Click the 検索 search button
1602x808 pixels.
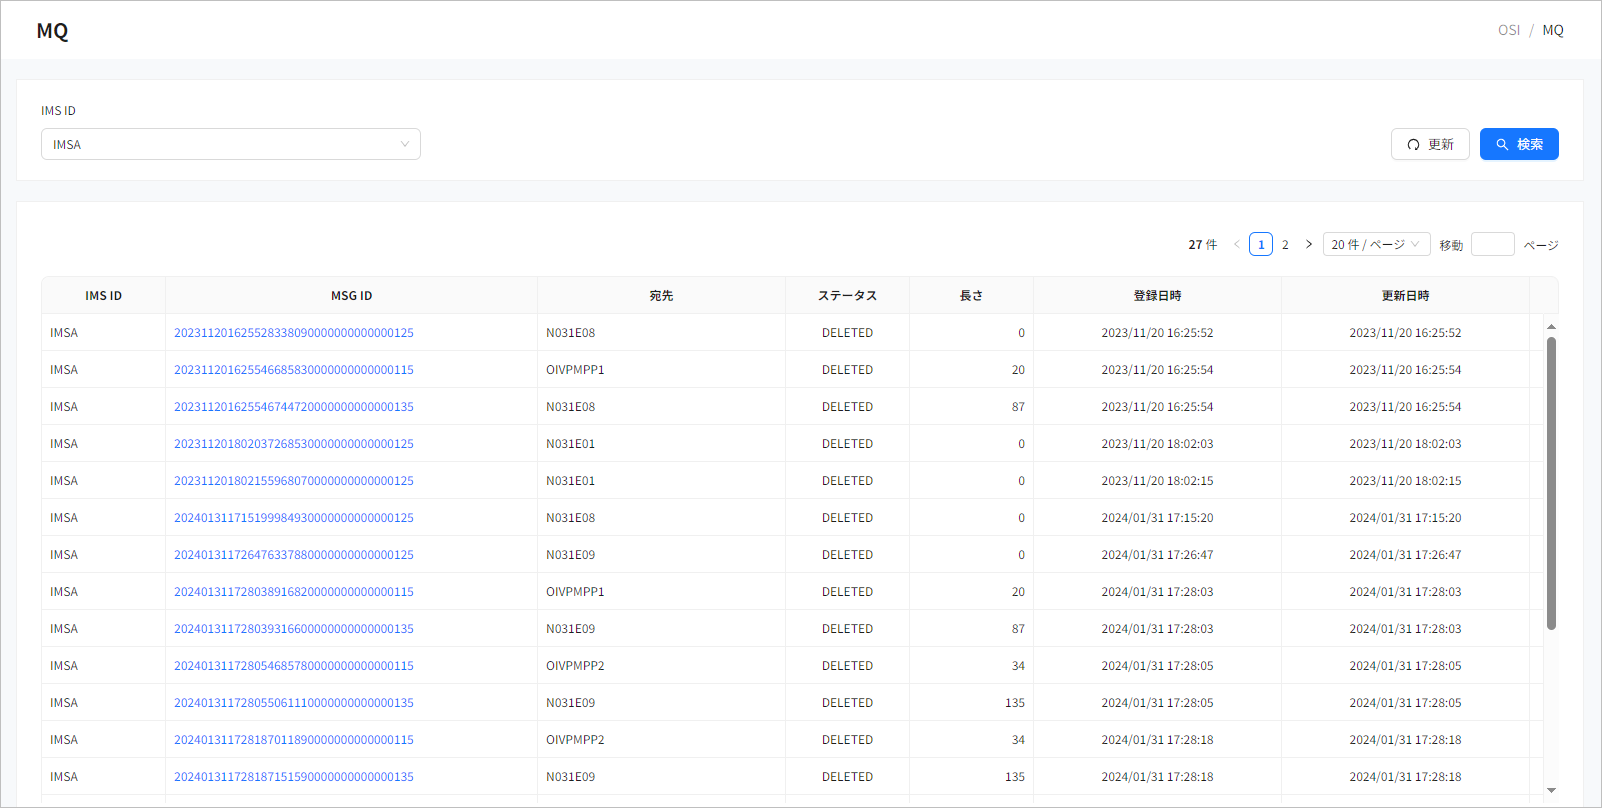(x=1518, y=144)
